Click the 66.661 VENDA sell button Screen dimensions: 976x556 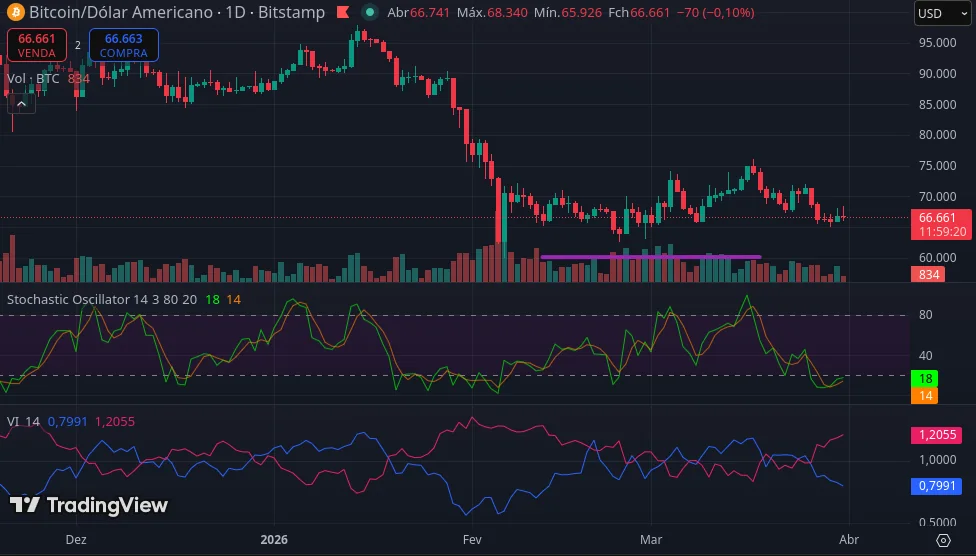[38, 45]
